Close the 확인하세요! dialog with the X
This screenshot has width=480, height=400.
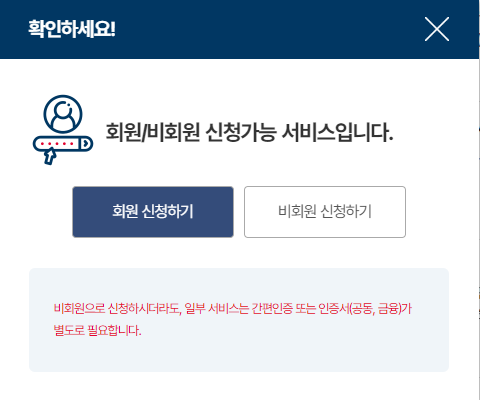pyautogui.click(x=437, y=29)
